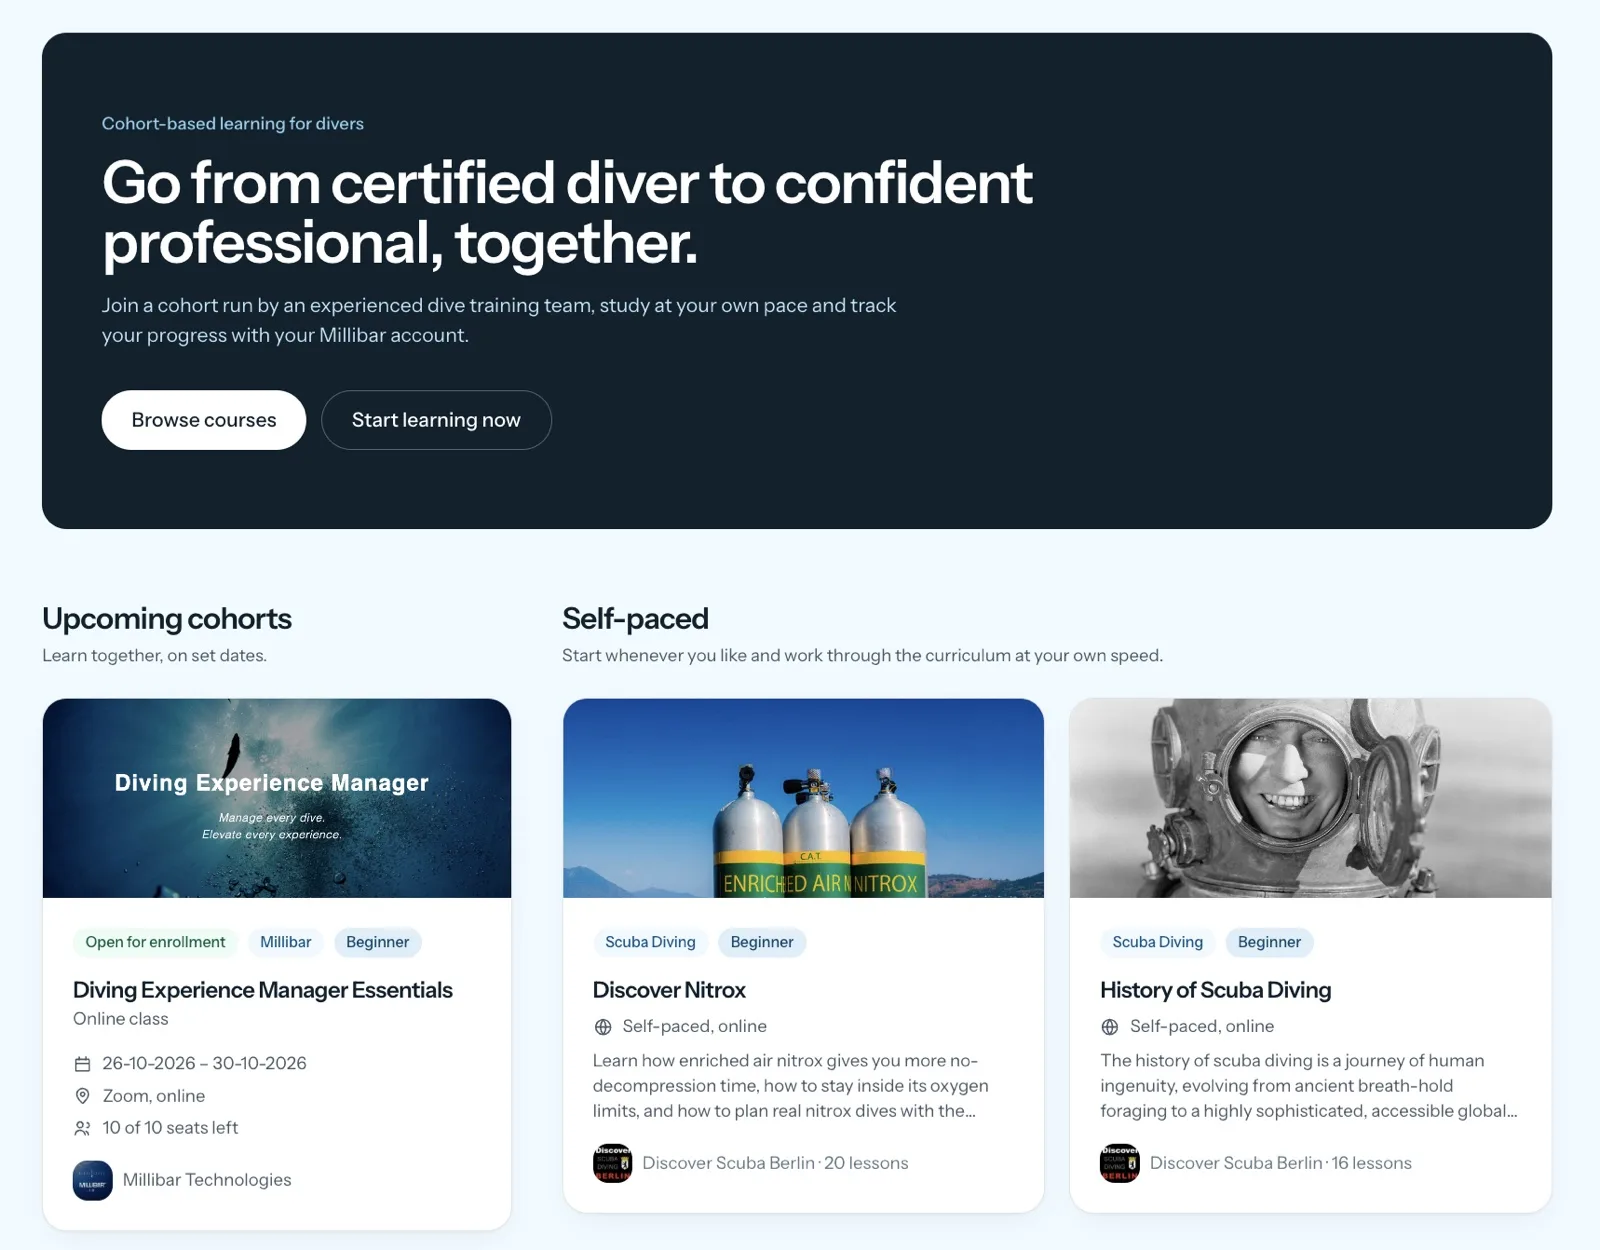The image size is (1600, 1250).
Task: Click the location pin icon next to Zoom, online
Action: click(83, 1096)
